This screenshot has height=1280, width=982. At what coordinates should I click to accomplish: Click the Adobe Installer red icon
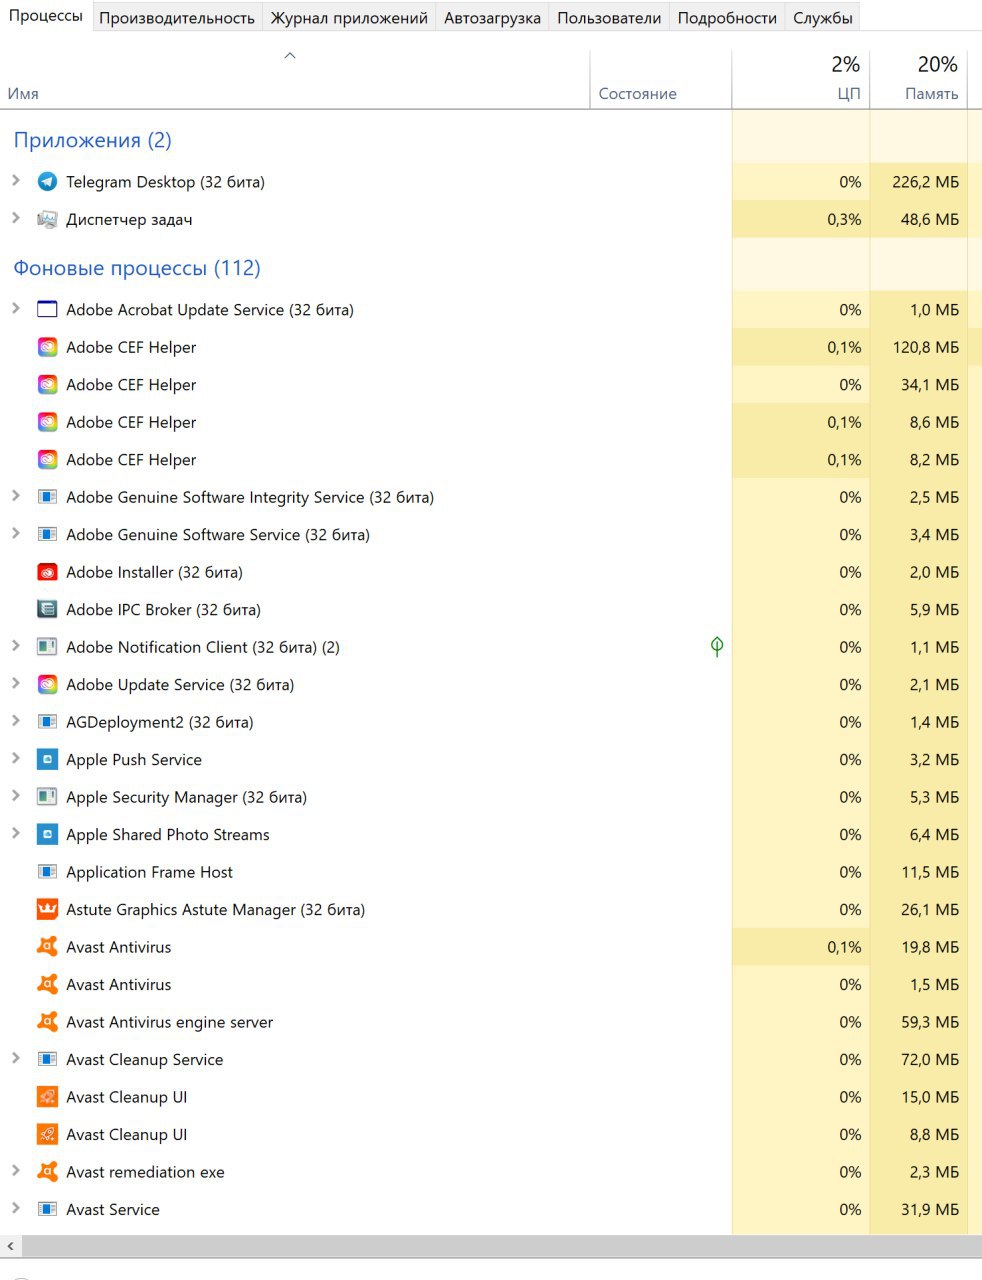pos(47,572)
